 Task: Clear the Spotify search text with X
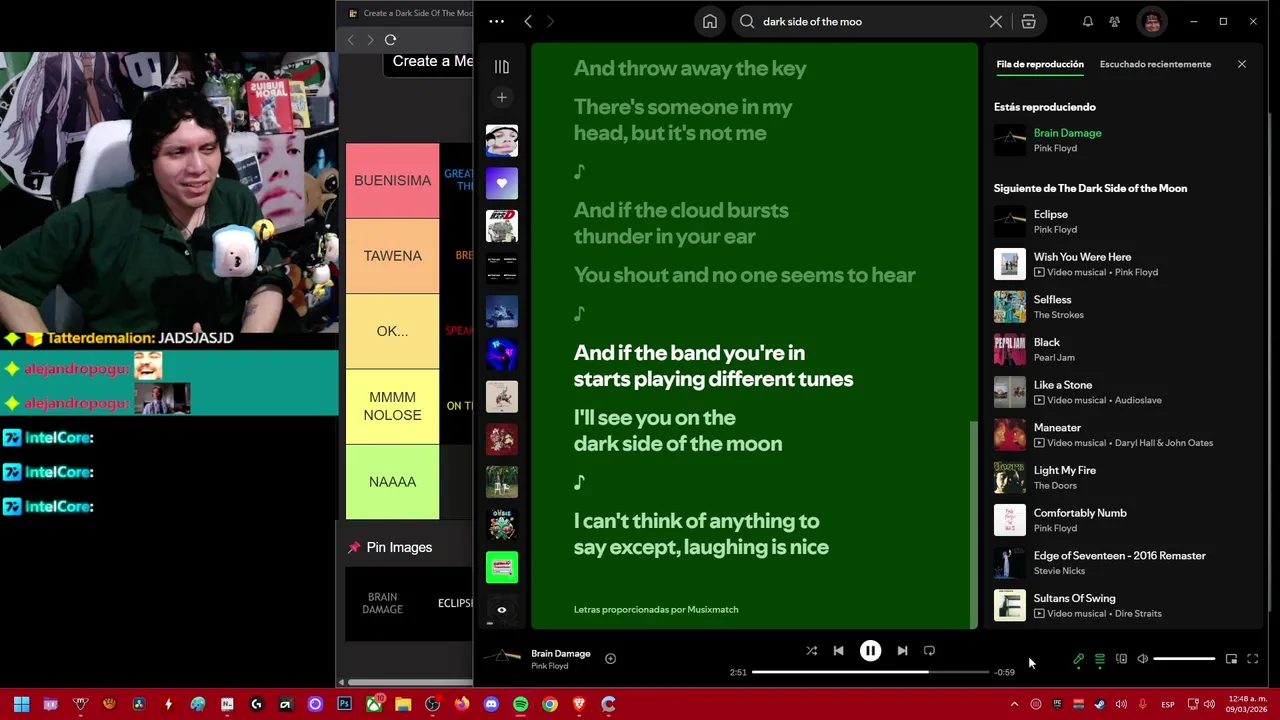(996, 21)
